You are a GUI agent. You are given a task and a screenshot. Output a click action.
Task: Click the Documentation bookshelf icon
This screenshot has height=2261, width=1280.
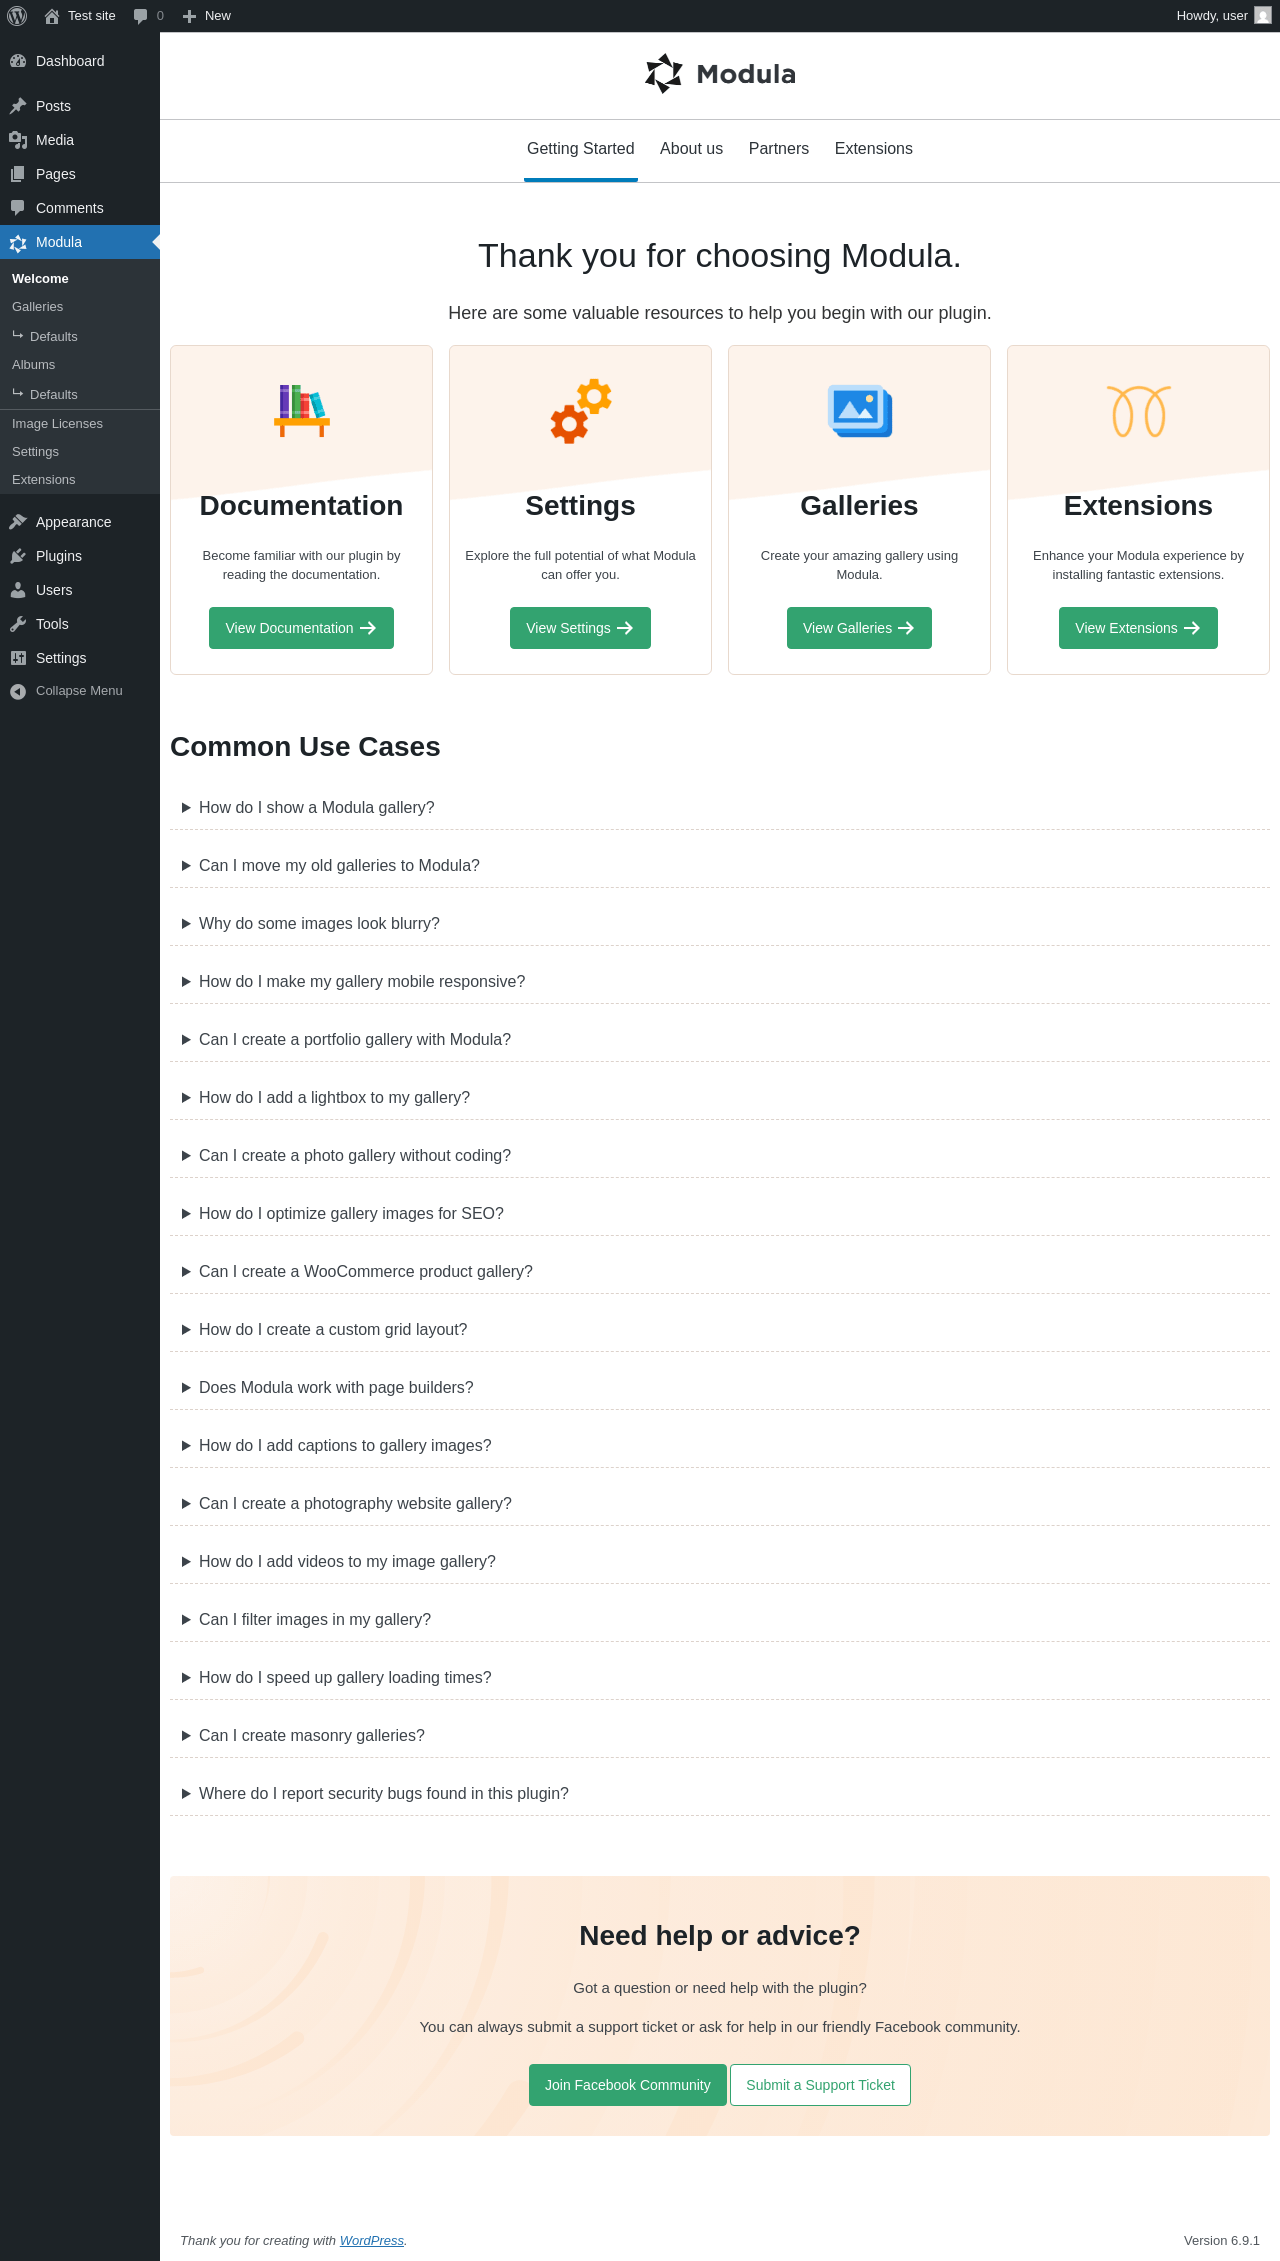(301, 411)
